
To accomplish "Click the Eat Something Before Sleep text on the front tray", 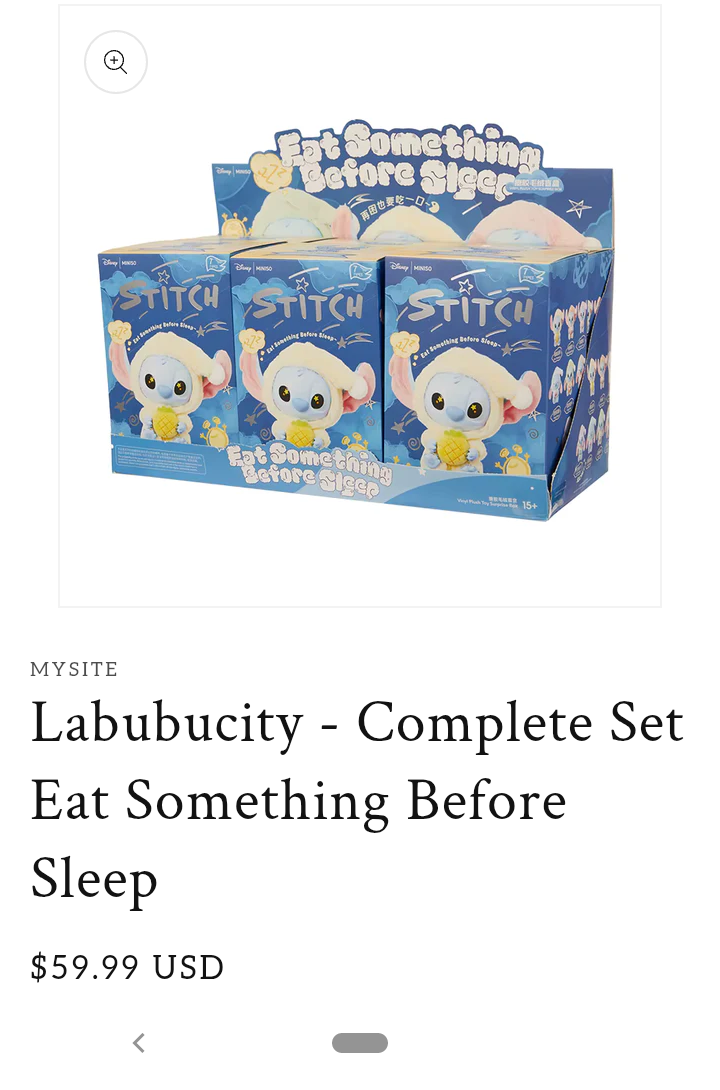I will tap(309, 469).
